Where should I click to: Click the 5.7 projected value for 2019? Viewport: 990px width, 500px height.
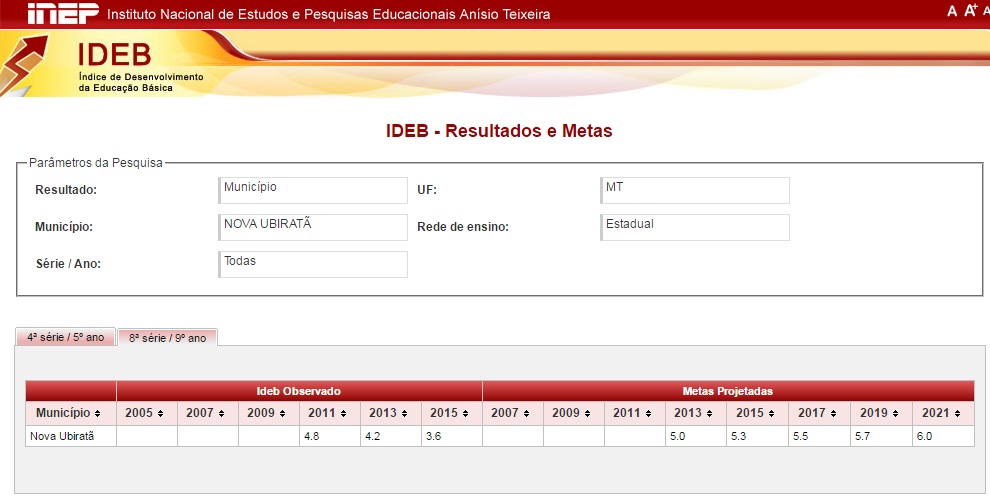[862, 436]
